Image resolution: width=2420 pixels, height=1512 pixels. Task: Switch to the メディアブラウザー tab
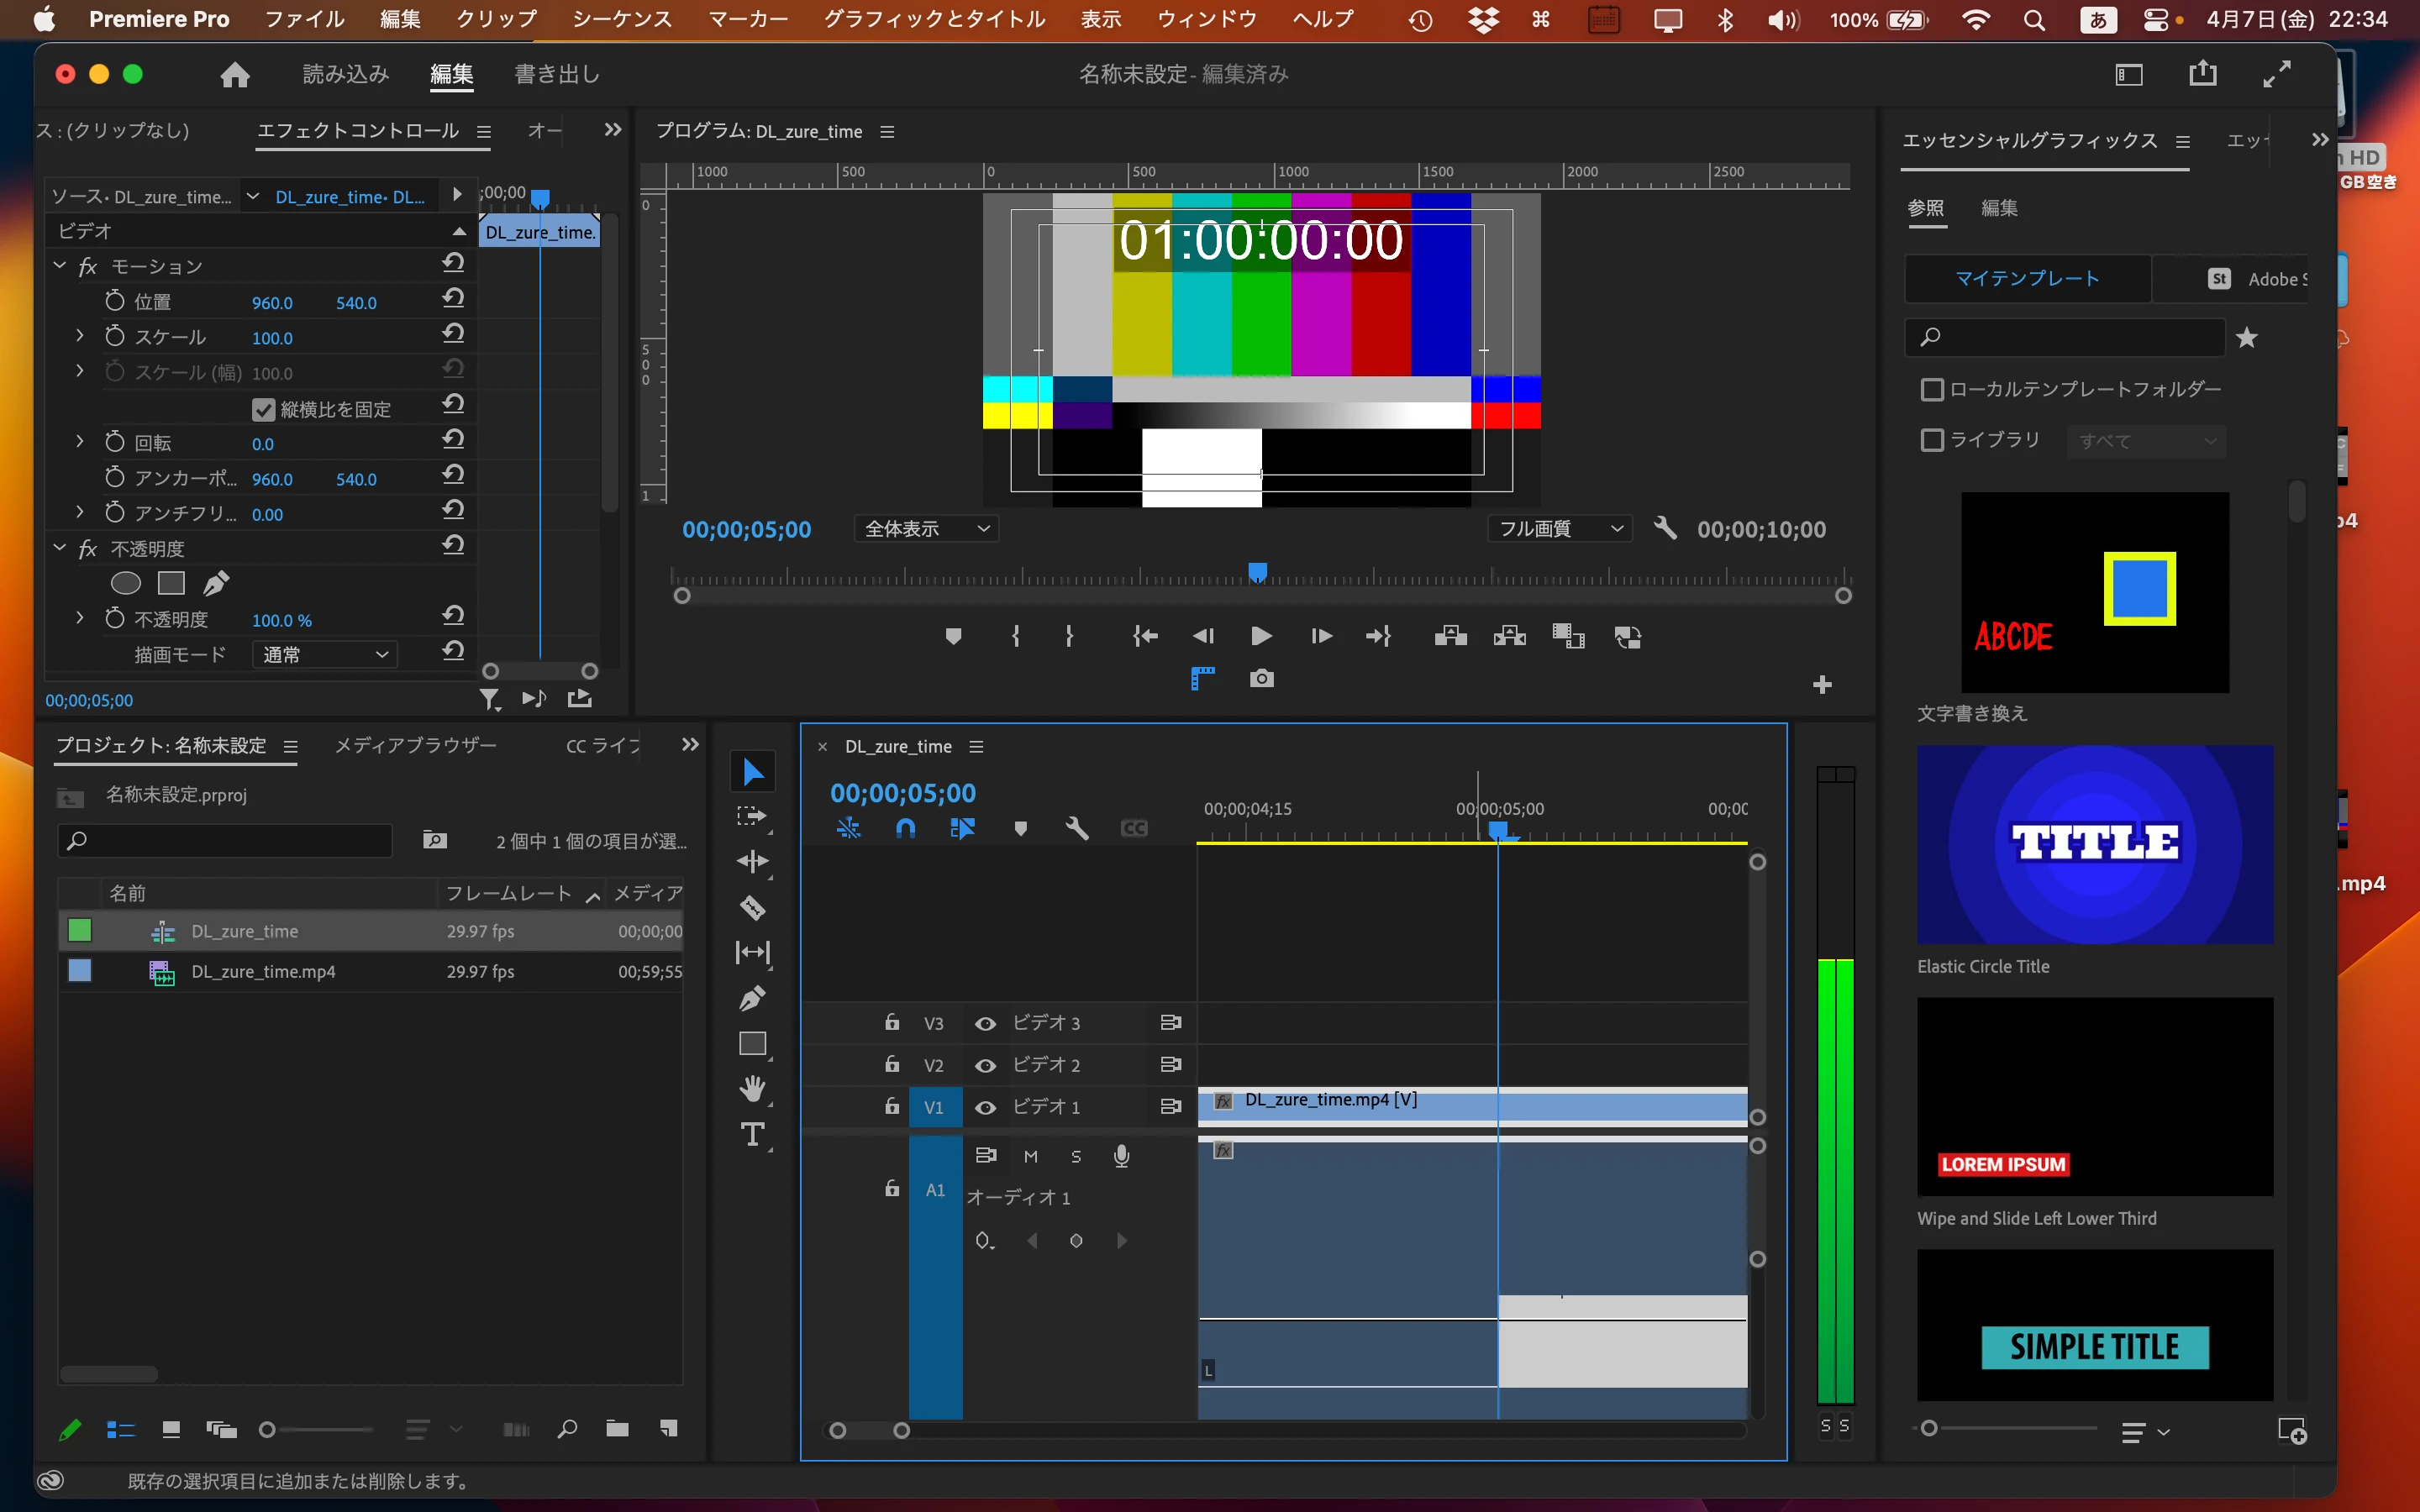pos(415,745)
